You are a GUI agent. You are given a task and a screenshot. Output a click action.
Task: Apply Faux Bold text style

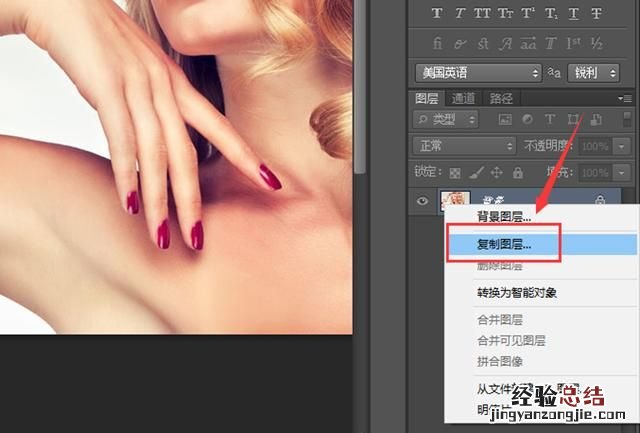[x=437, y=13]
